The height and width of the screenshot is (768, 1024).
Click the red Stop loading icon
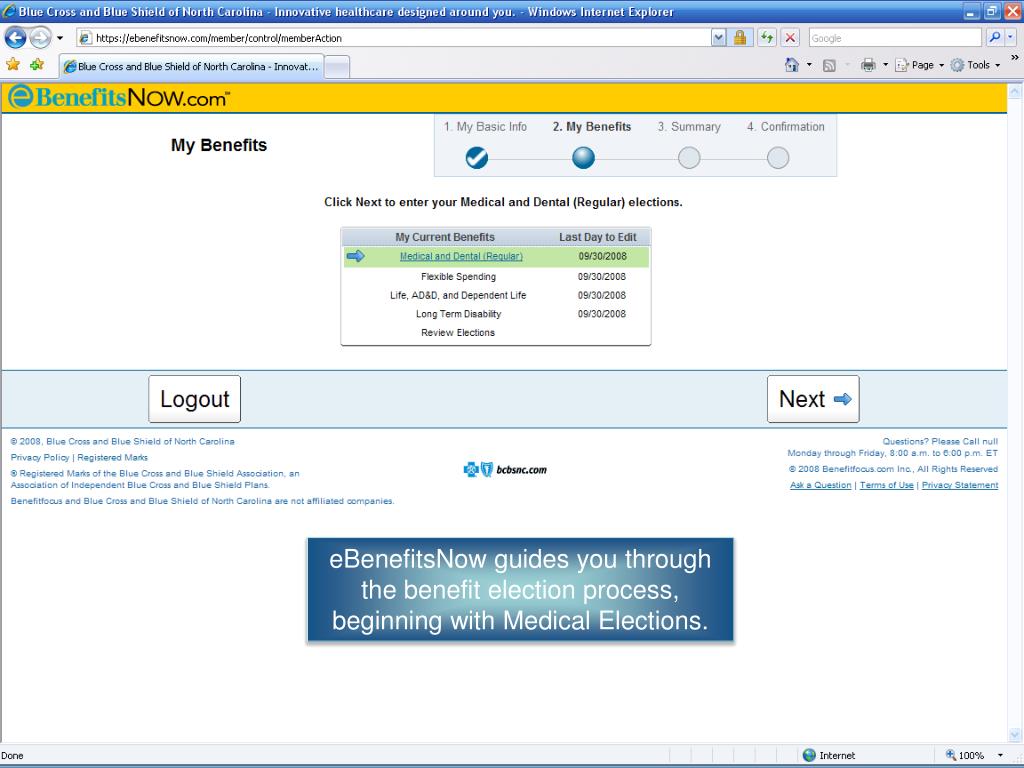(x=790, y=38)
